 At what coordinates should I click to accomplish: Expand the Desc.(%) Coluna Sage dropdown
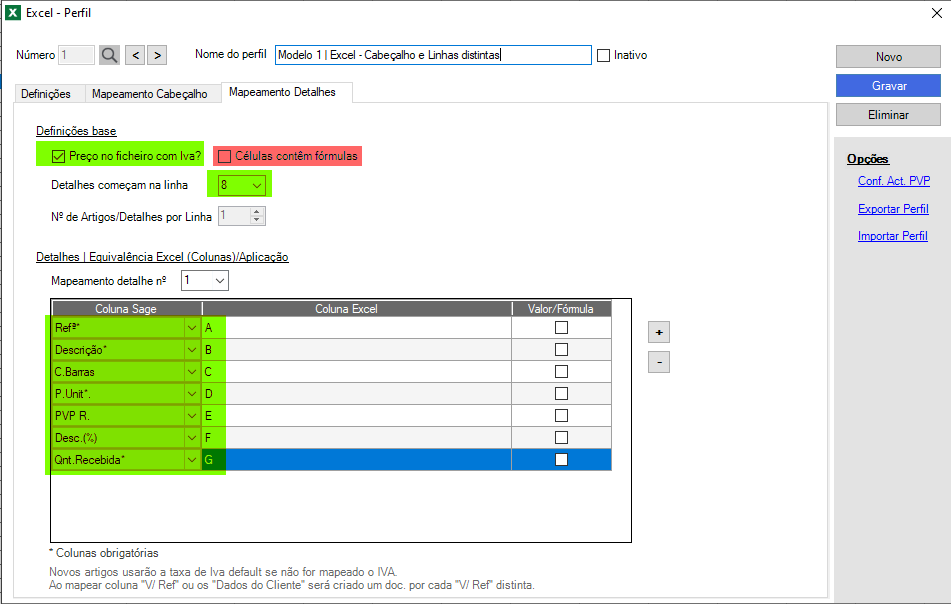point(192,437)
